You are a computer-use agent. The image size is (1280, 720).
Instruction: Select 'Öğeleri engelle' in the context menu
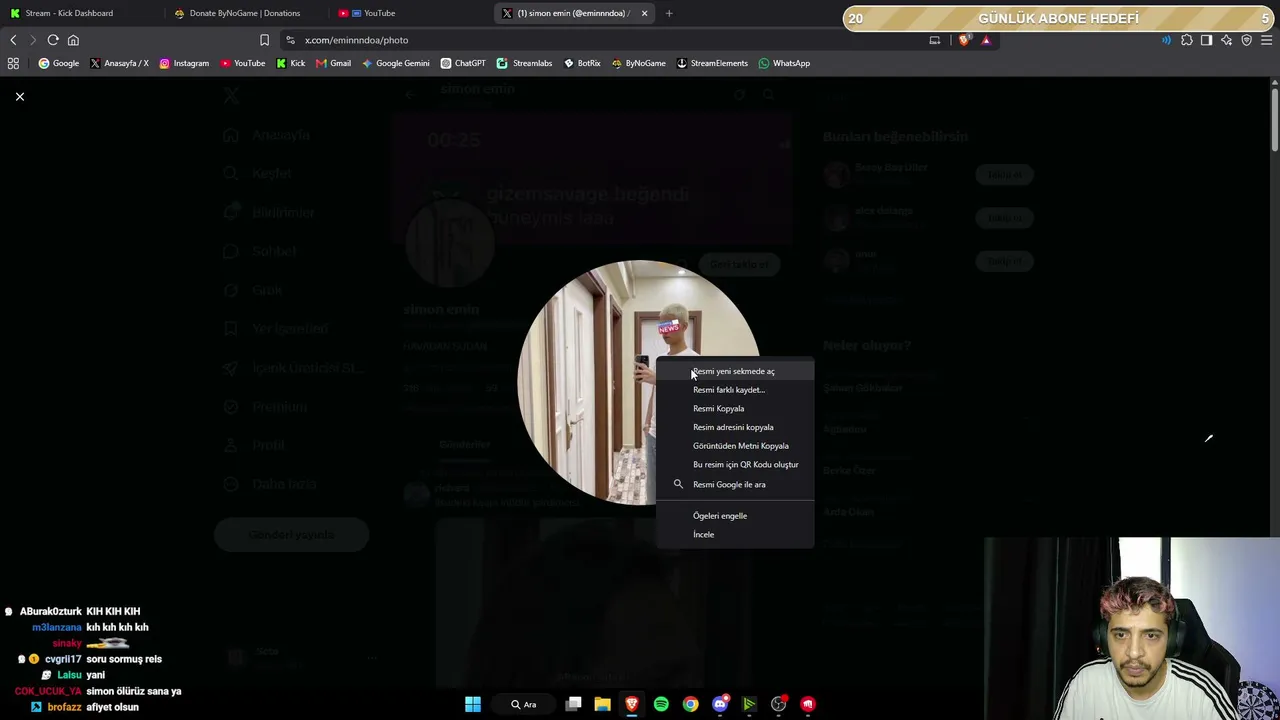pos(735,516)
